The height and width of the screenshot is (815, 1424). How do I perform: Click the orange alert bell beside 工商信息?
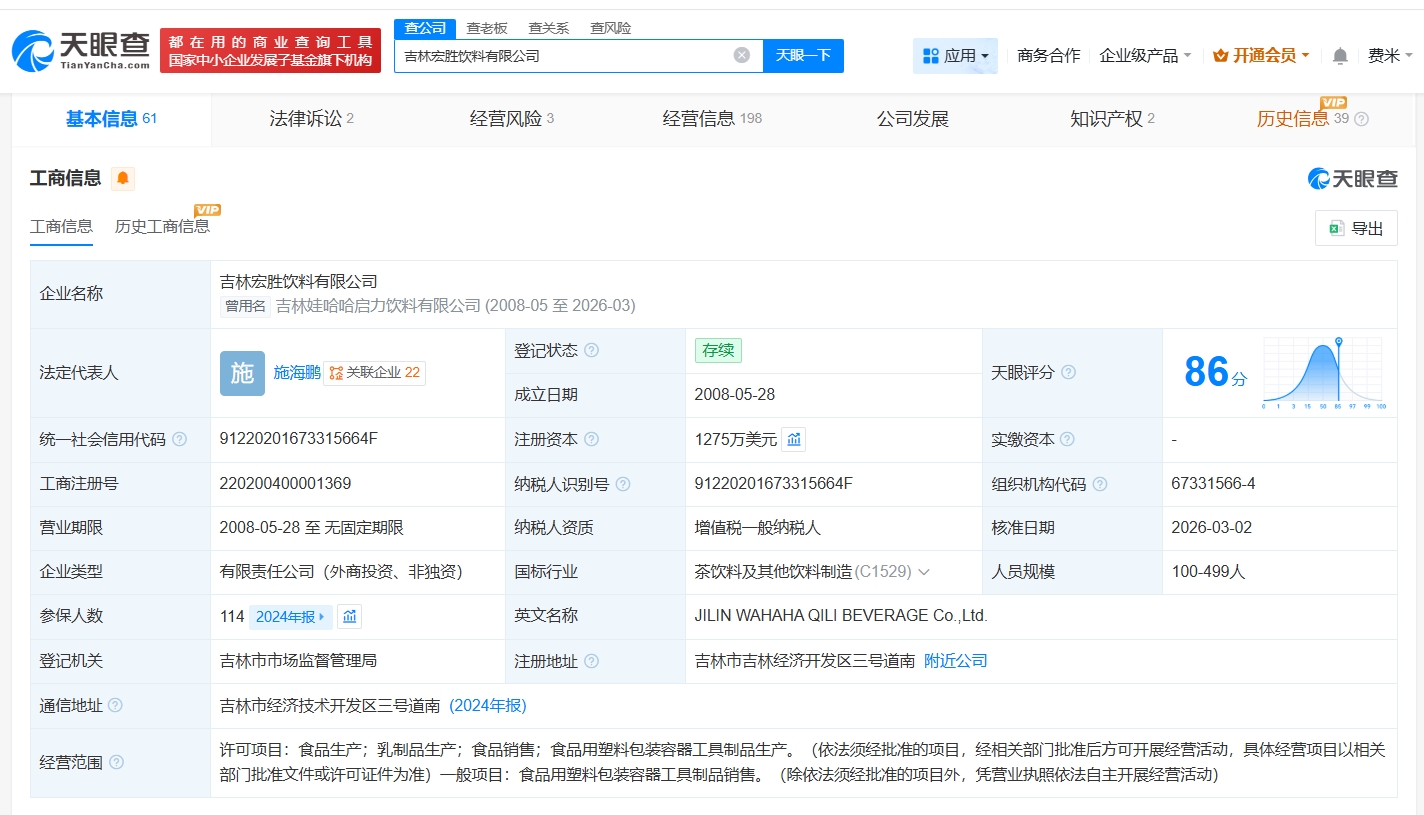(123, 179)
